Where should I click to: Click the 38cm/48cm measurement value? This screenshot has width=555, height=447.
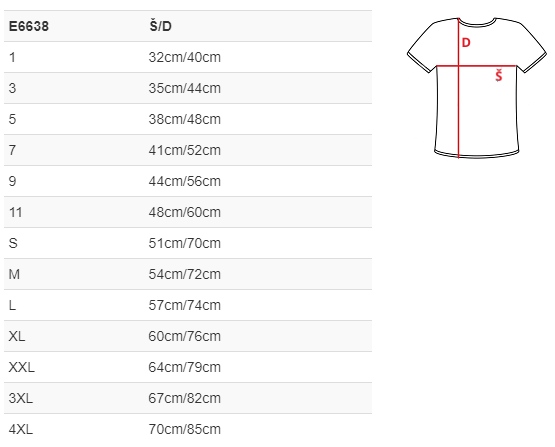point(184,119)
